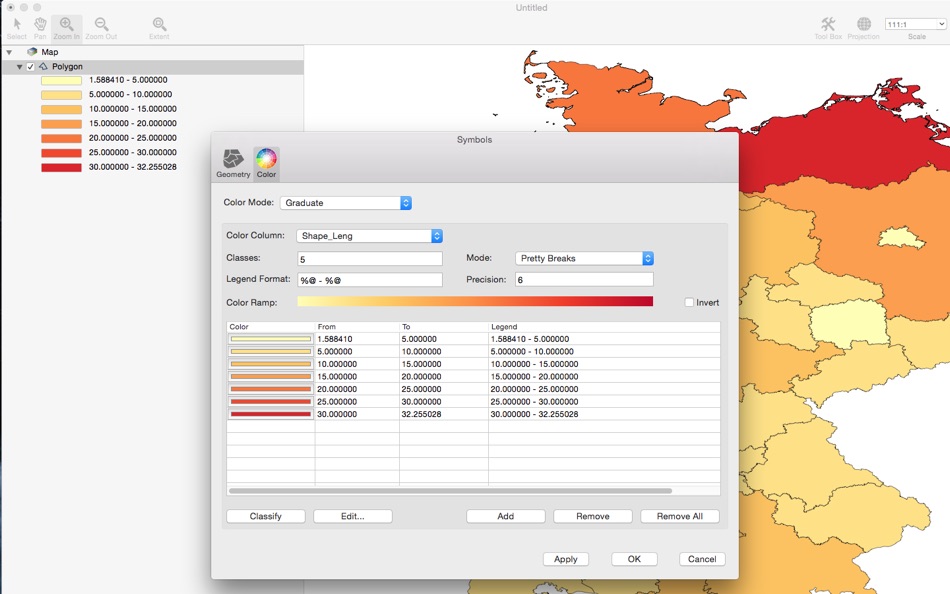Click the Classify button

(x=265, y=516)
